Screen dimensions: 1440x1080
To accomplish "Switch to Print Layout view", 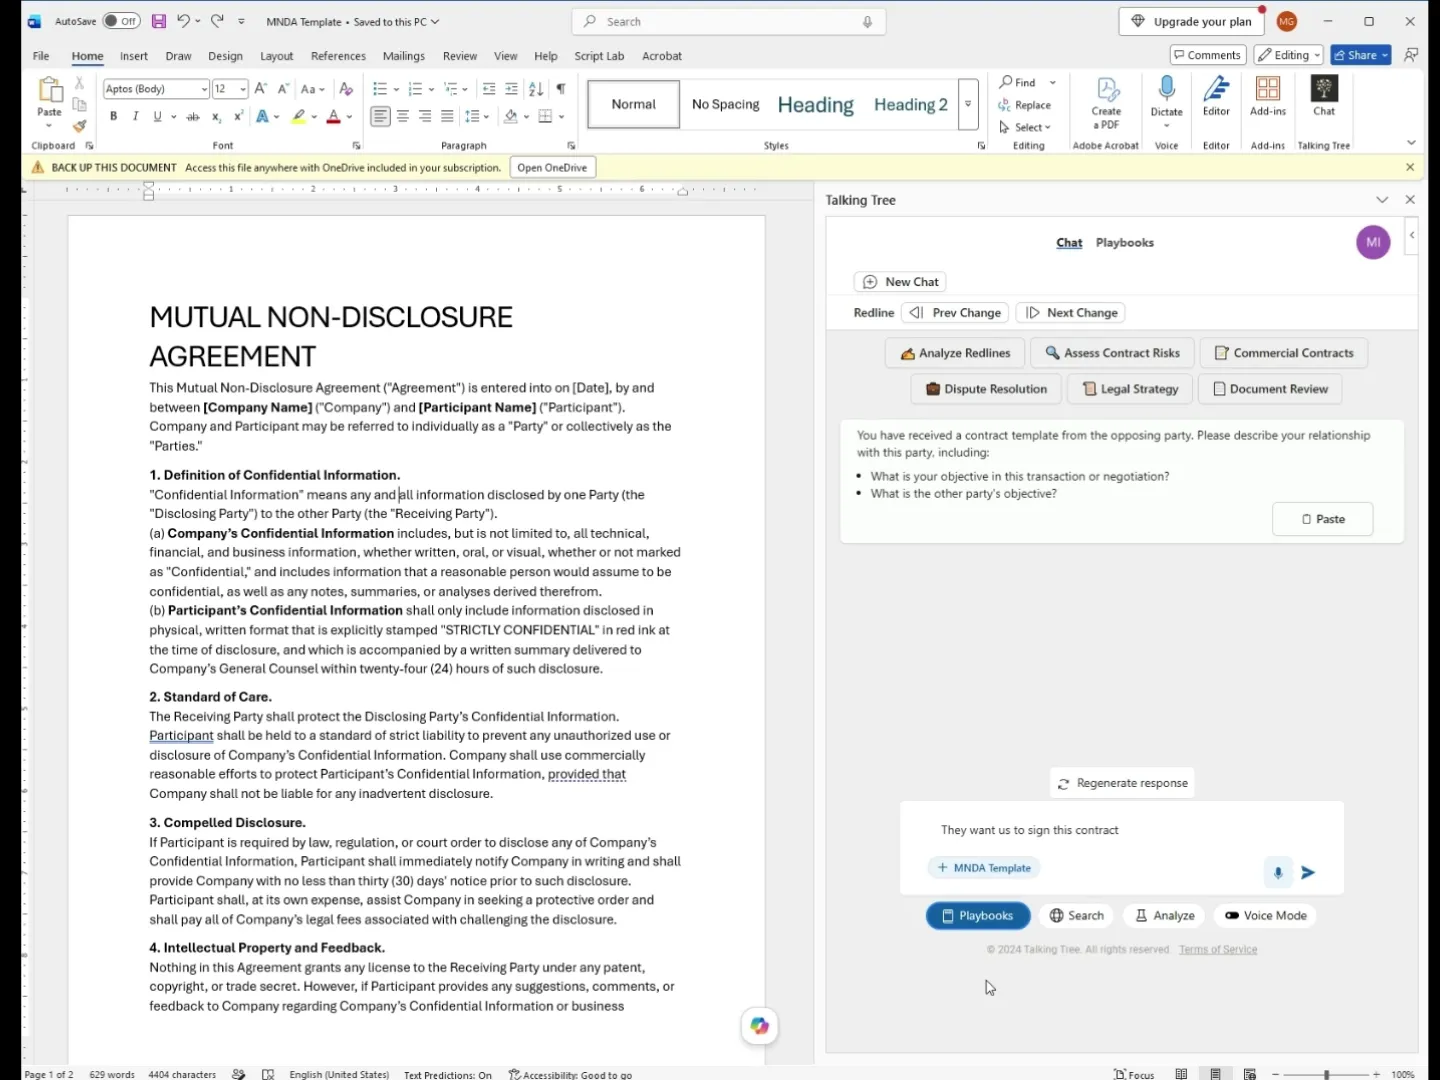I will tap(1215, 1074).
